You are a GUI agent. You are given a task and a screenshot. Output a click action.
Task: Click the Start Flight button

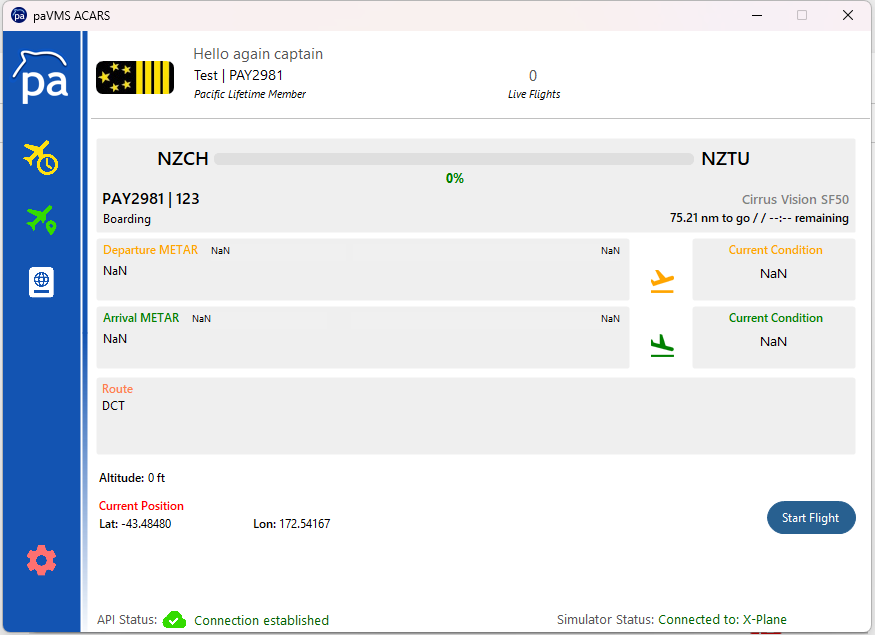(x=811, y=518)
